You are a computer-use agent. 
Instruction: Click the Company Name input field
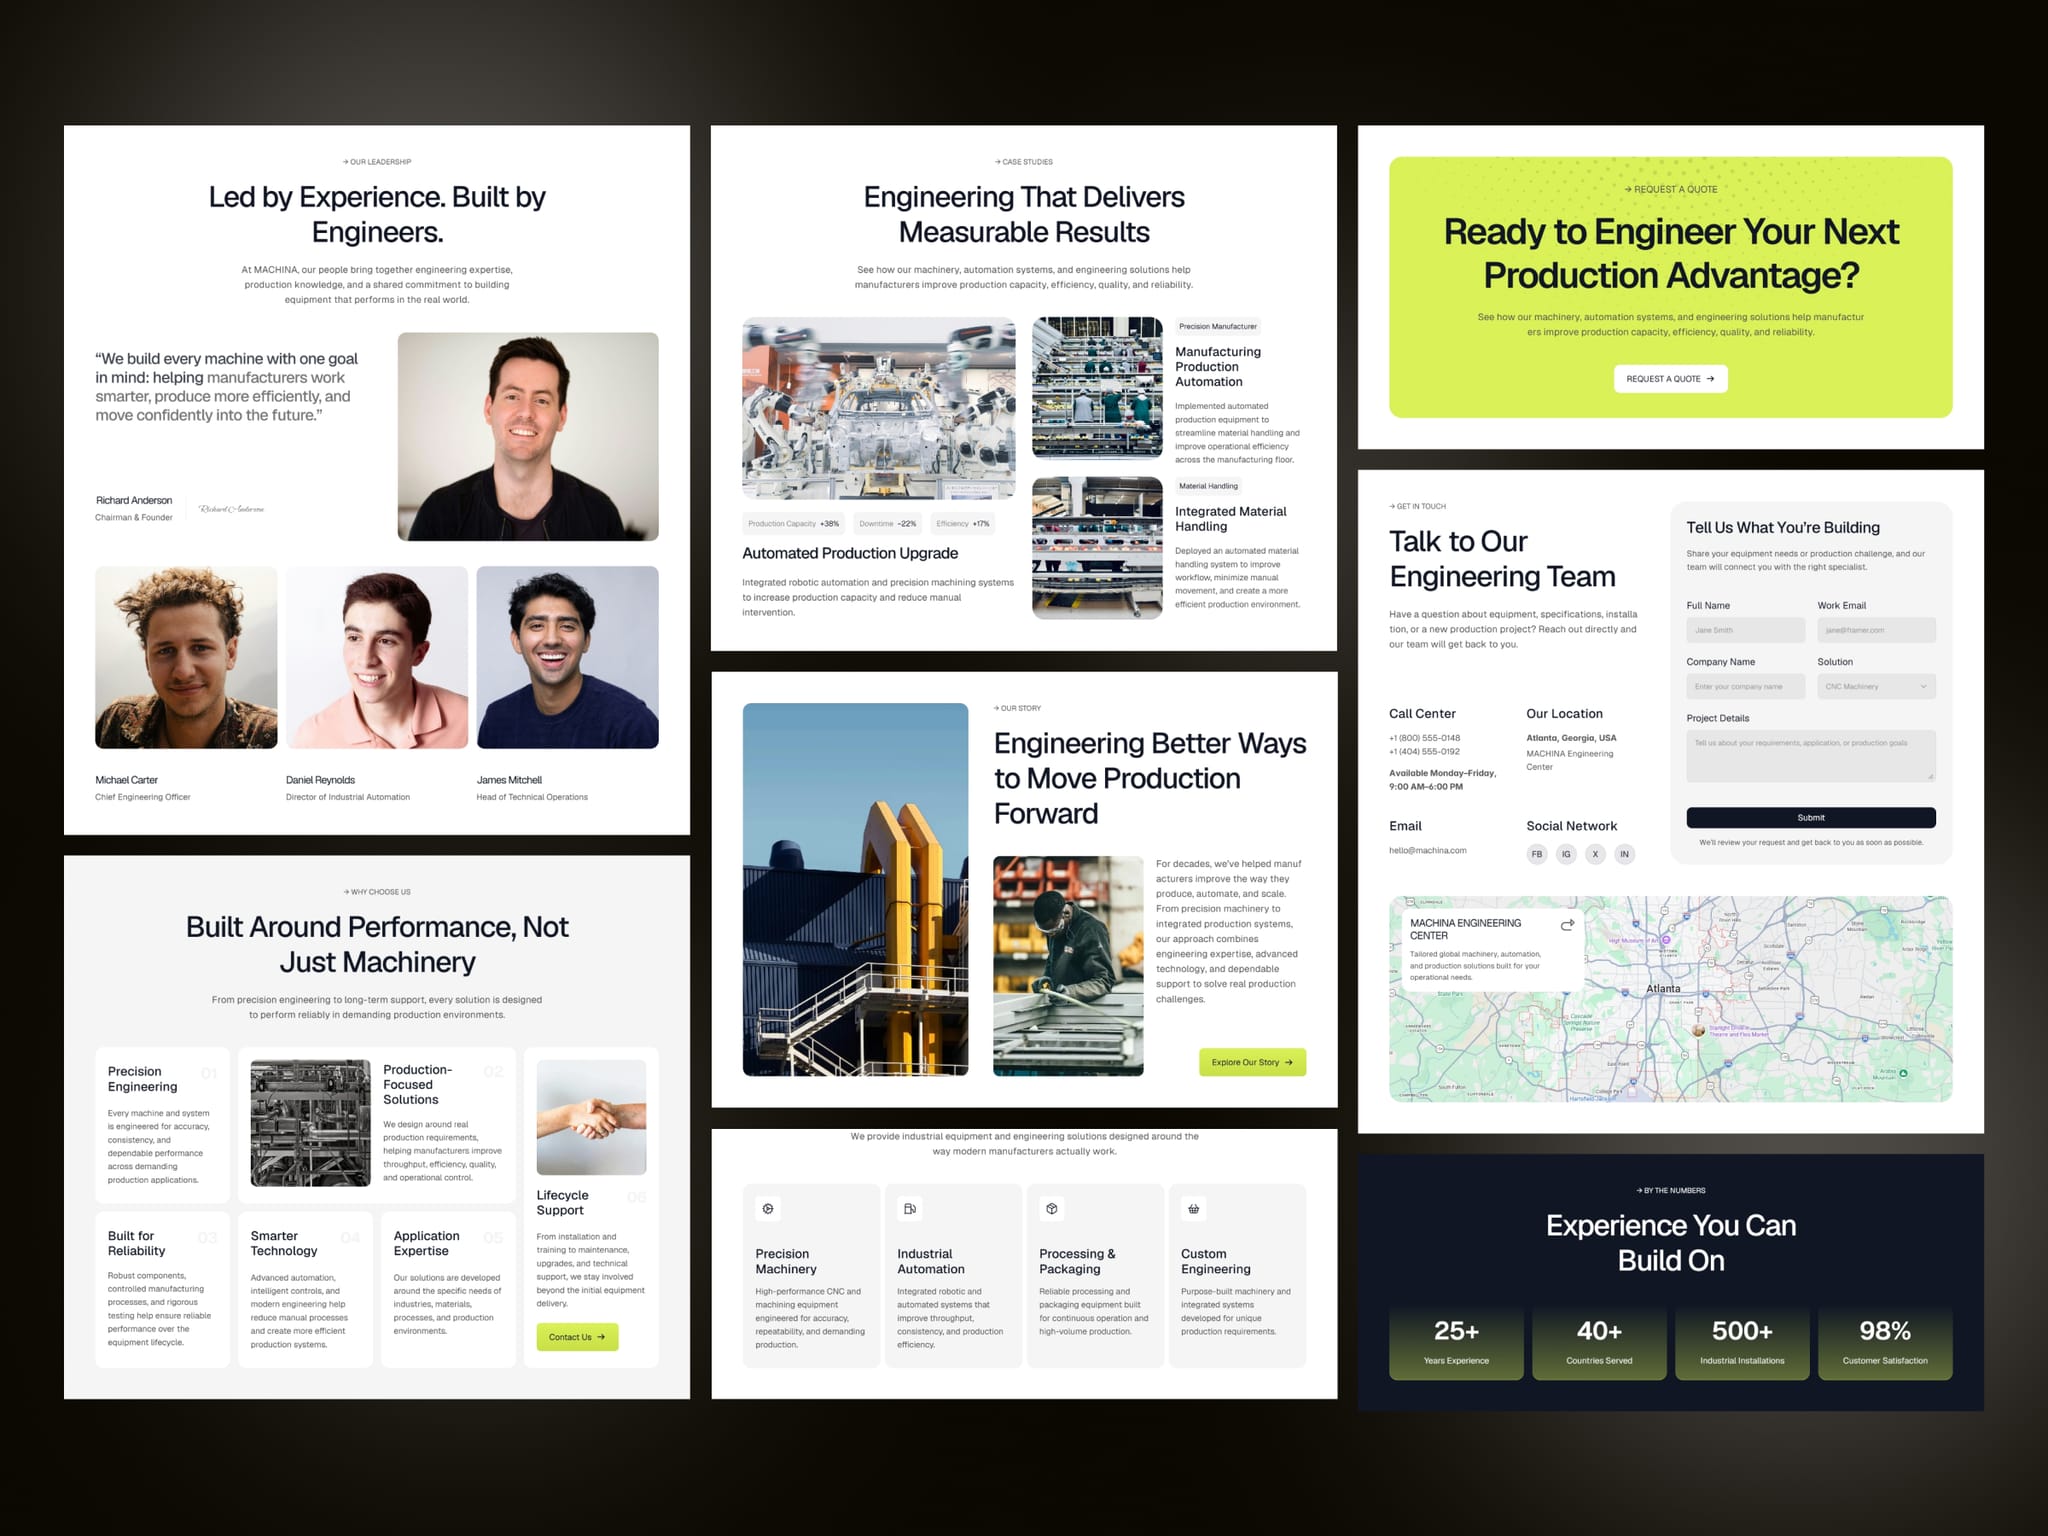(1745, 686)
